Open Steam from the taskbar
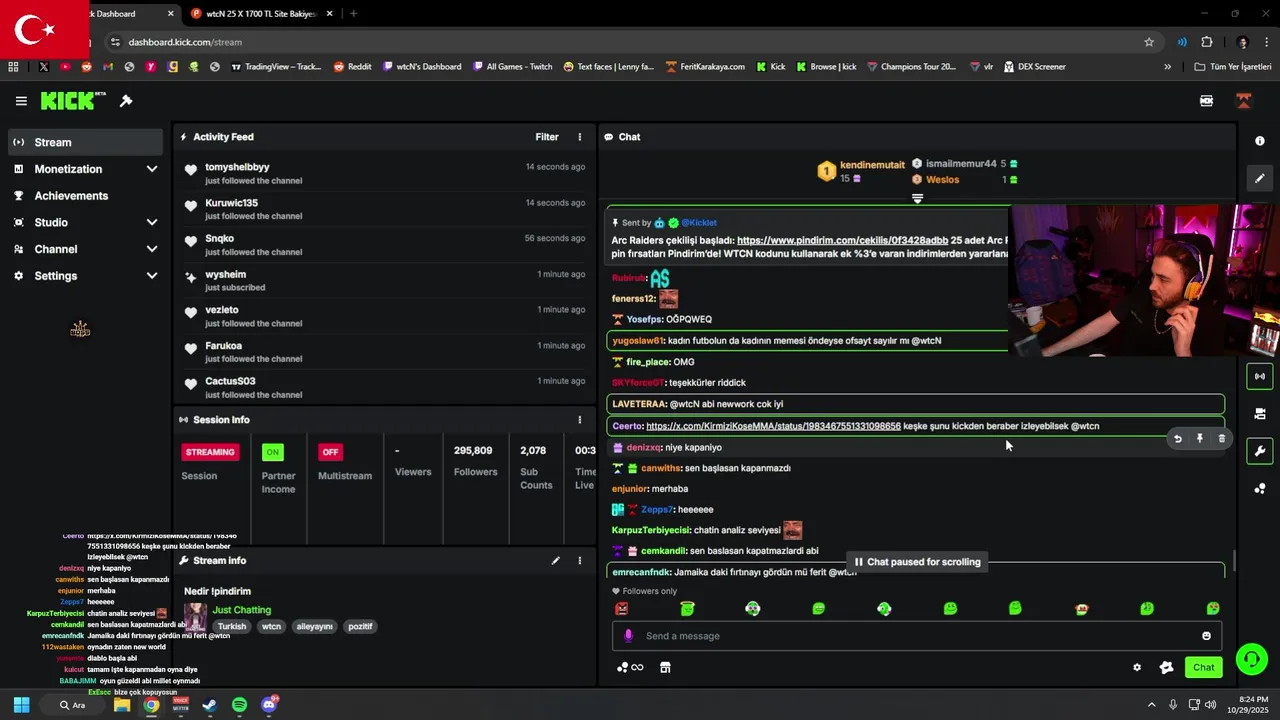 coord(210,705)
